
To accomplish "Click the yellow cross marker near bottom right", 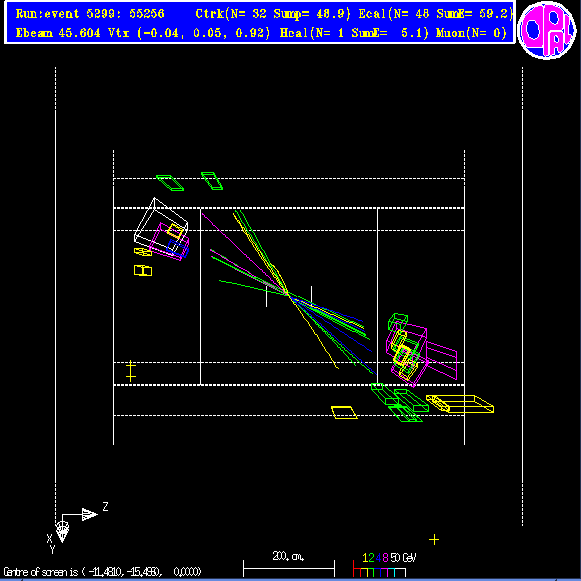I will (x=434, y=540).
